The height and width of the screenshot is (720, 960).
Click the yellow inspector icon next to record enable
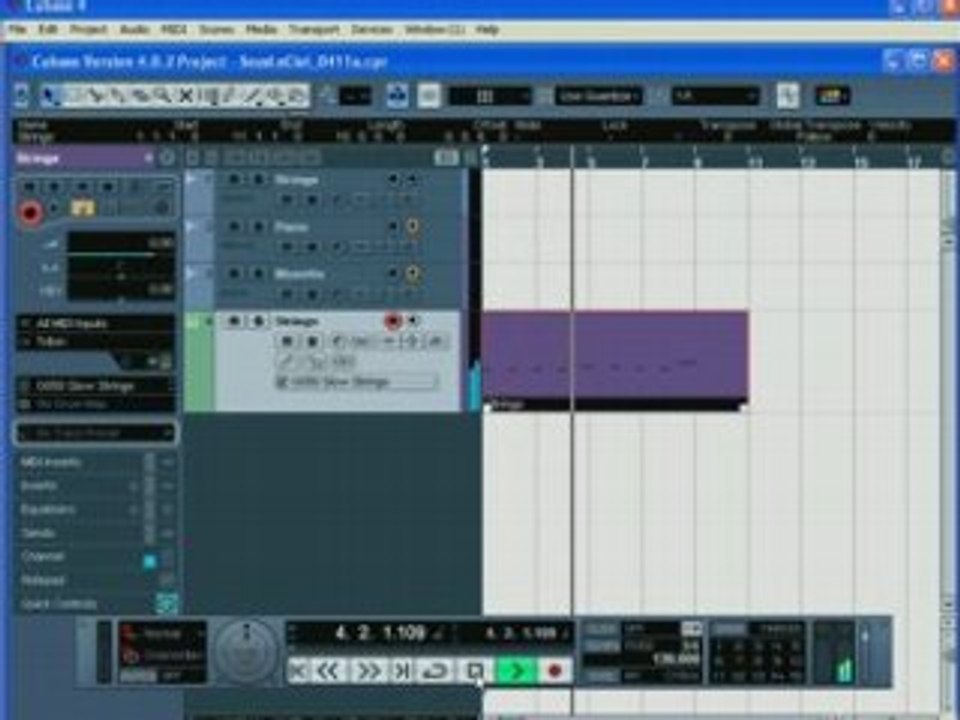pyautogui.click(x=83, y=209)
